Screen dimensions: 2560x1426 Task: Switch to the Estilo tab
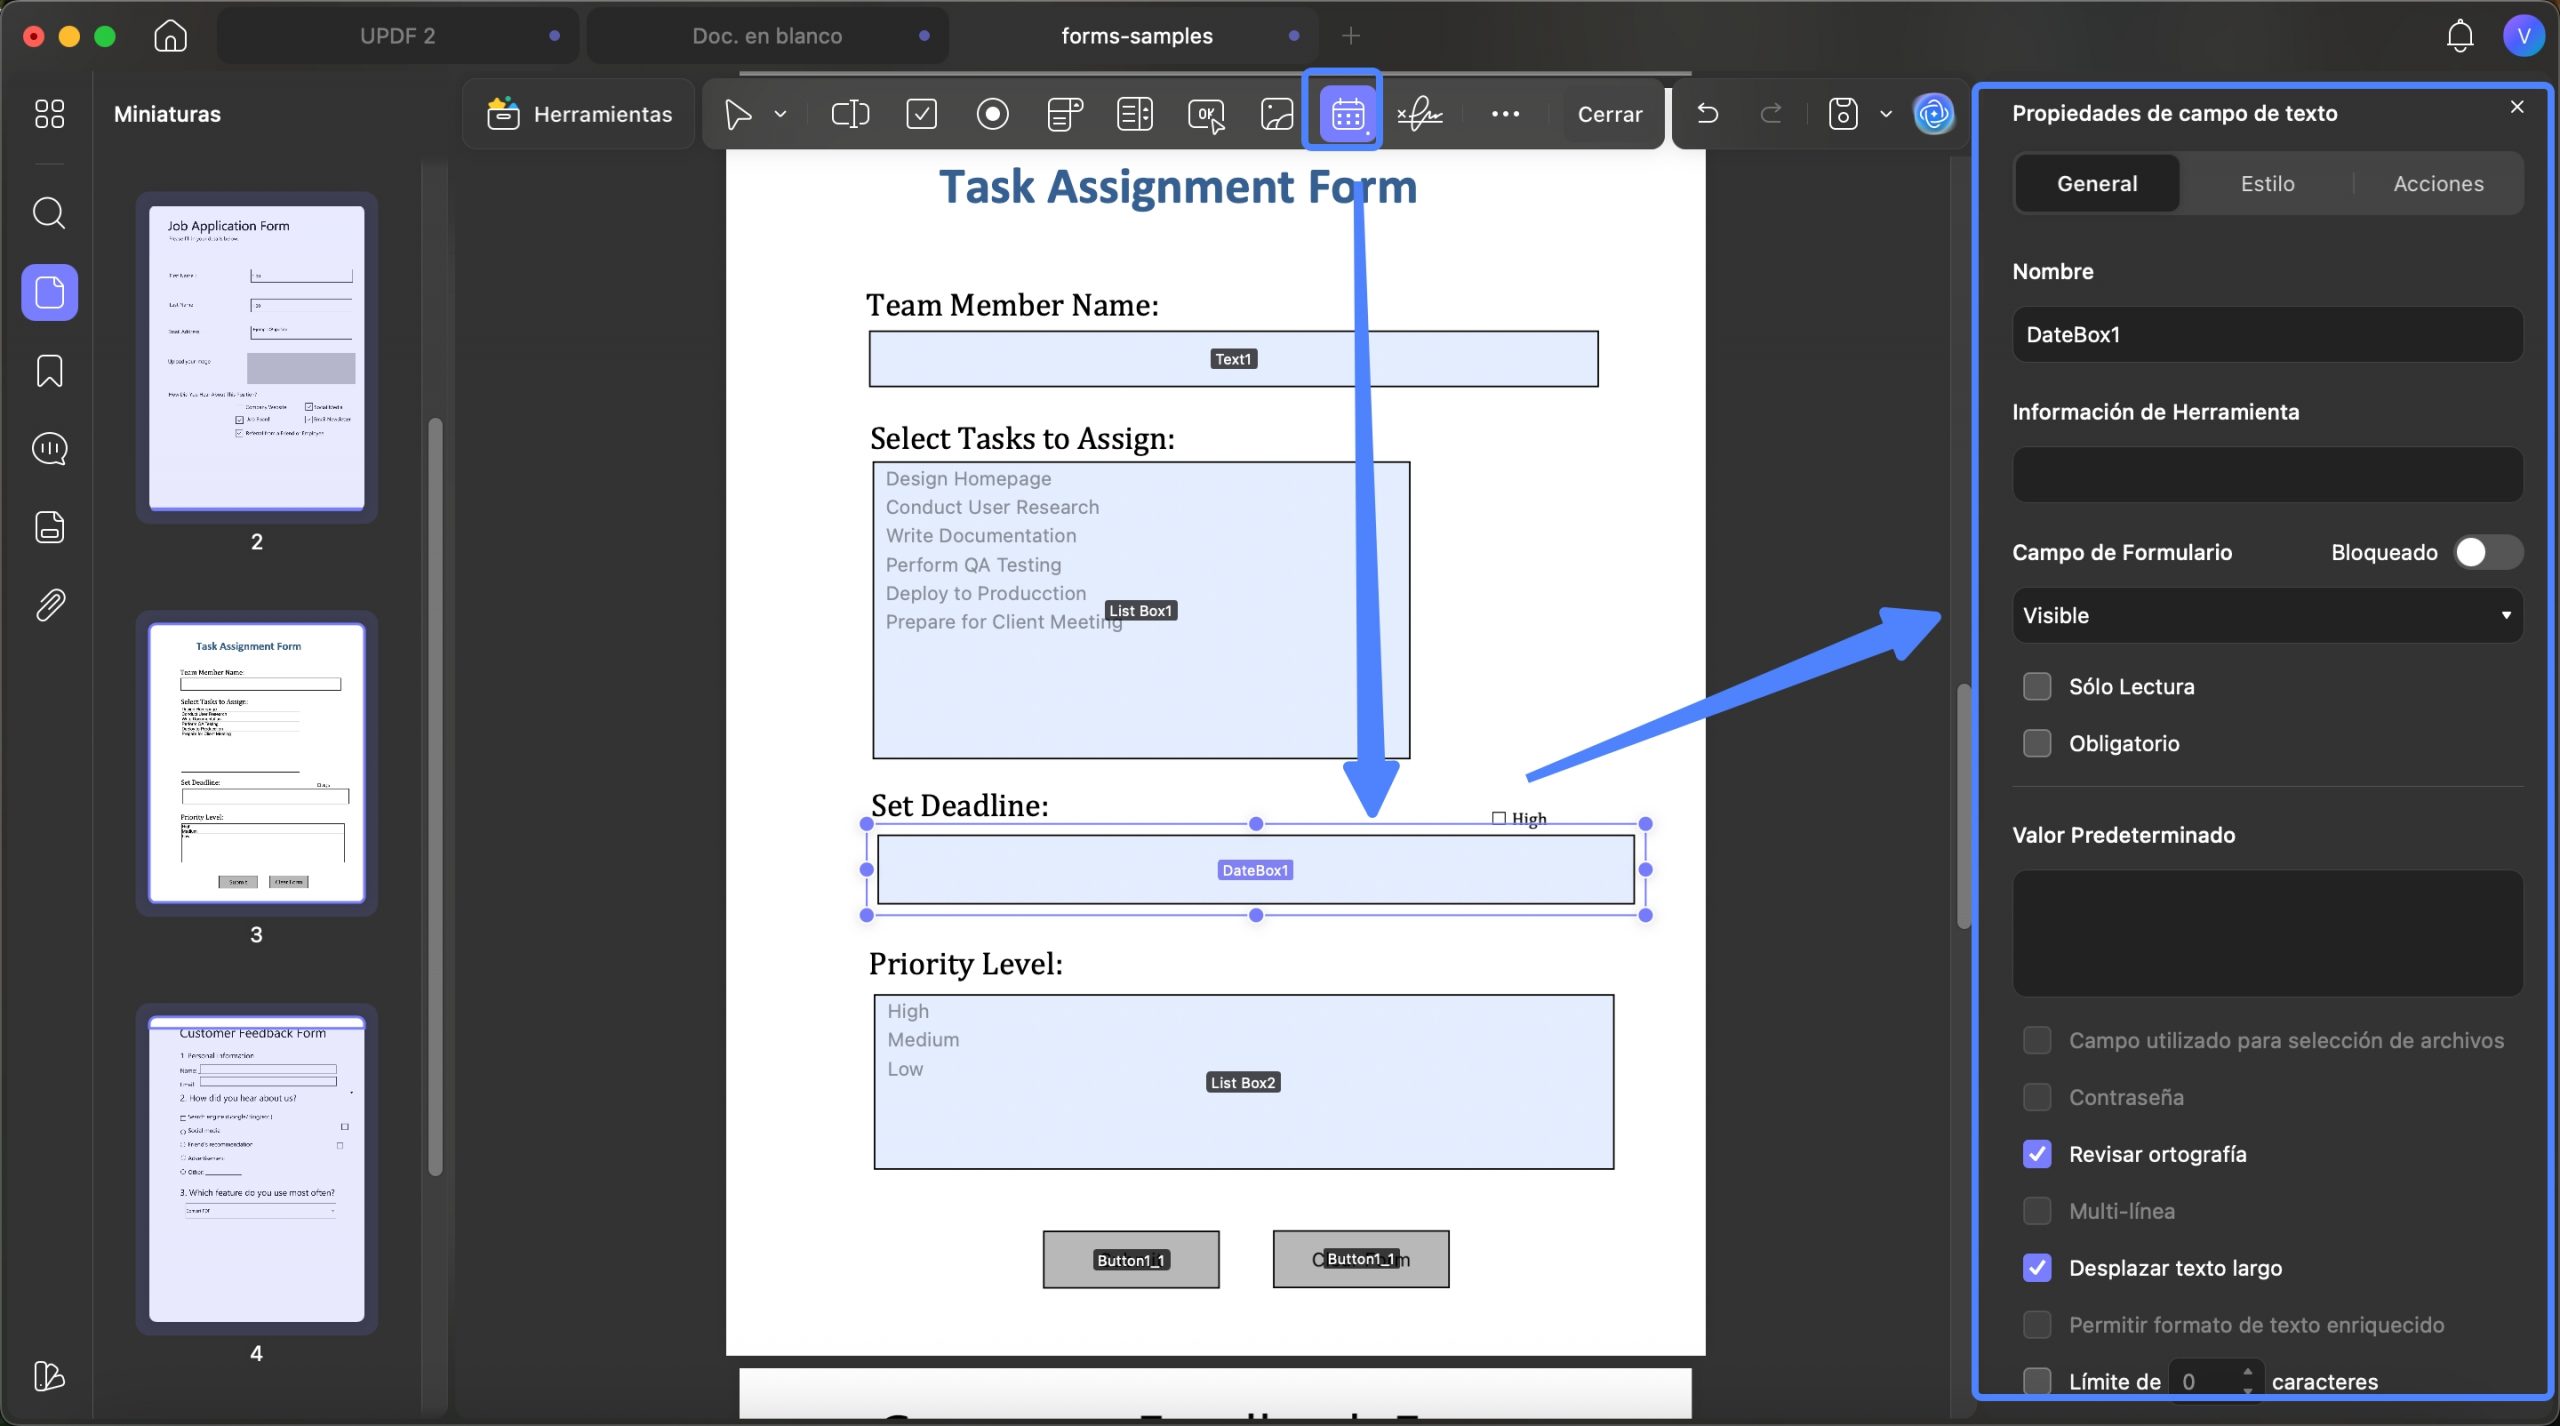[2266, 183]
